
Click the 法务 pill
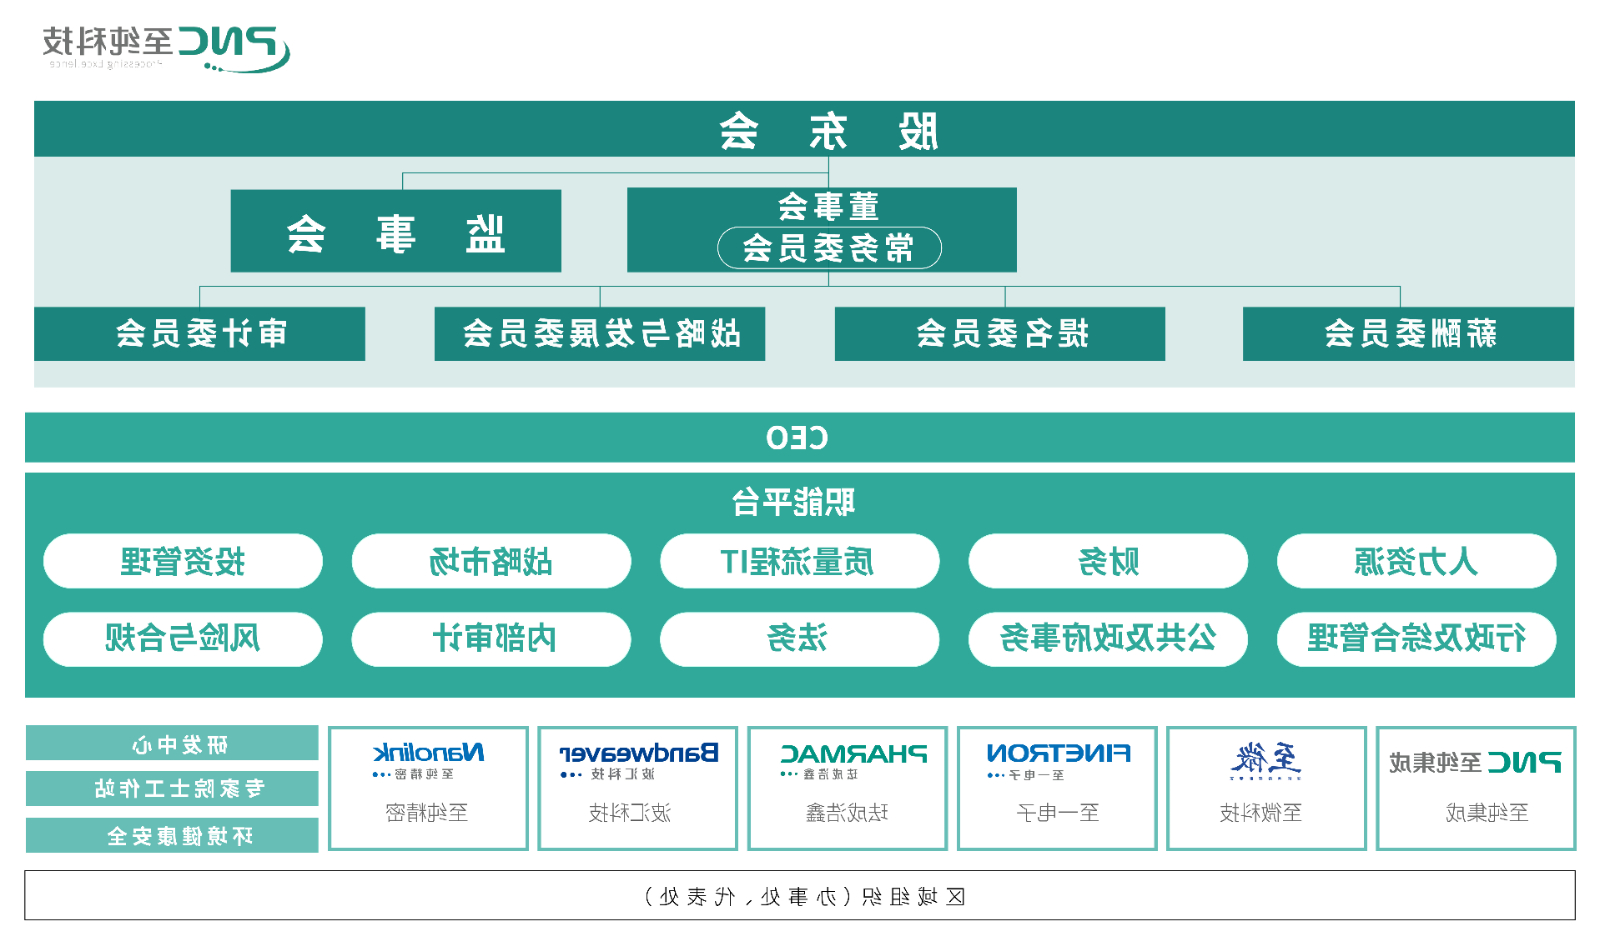pyautogui.click(x=800, y=639)
